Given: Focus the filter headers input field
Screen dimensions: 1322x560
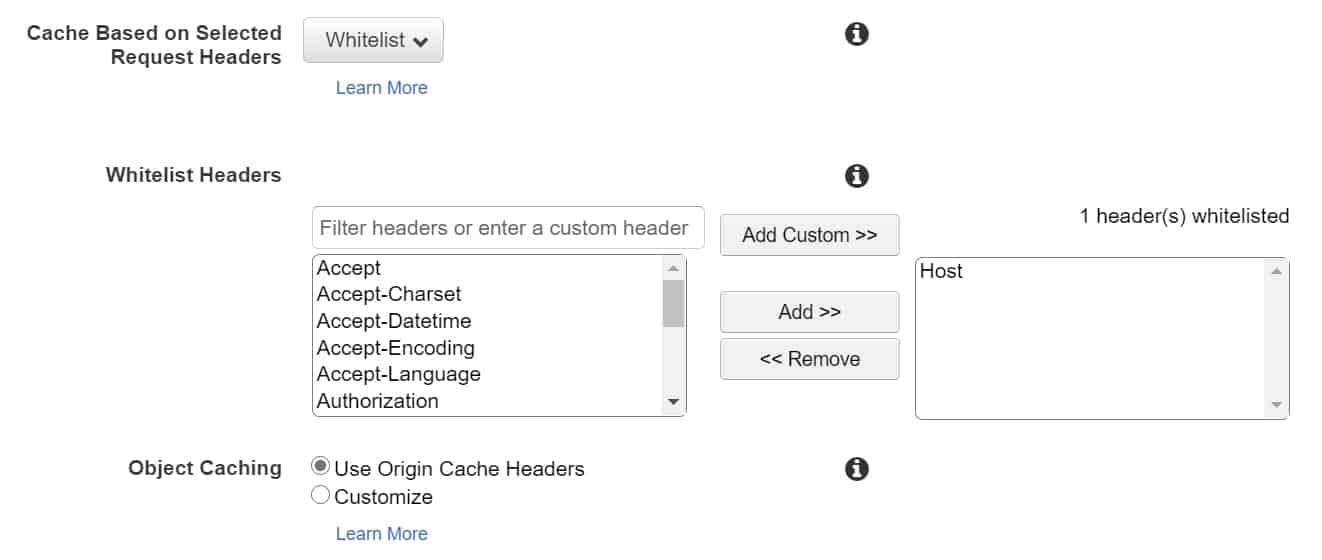Looking at the screenshot, I should [507, 228].
